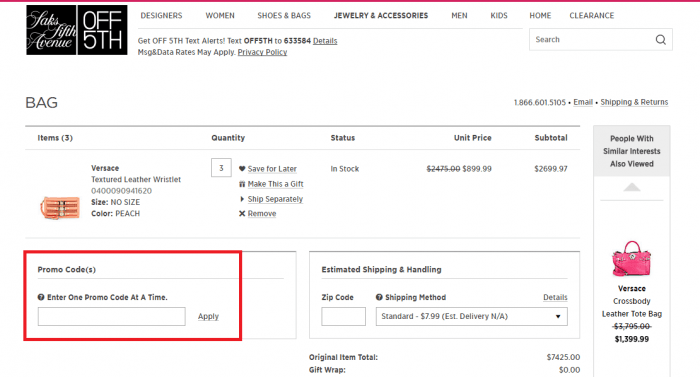
Task: Click the In Stock status text
Action: point(345,169)
